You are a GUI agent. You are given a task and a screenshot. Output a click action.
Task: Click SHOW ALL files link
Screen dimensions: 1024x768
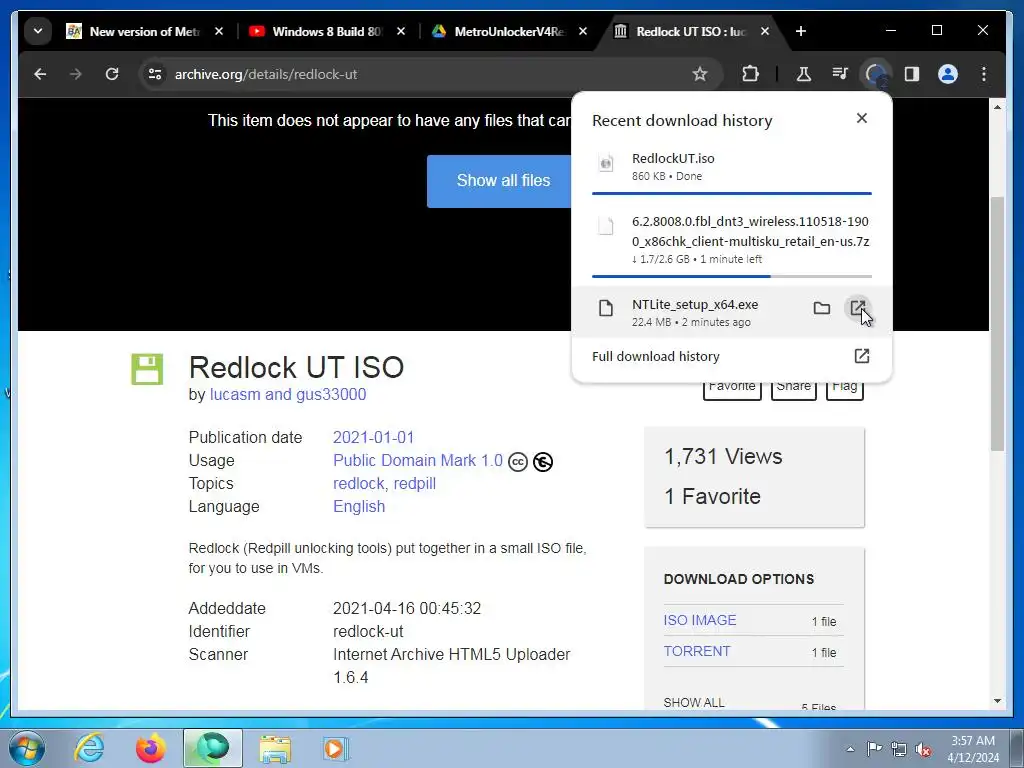point(694,703)
